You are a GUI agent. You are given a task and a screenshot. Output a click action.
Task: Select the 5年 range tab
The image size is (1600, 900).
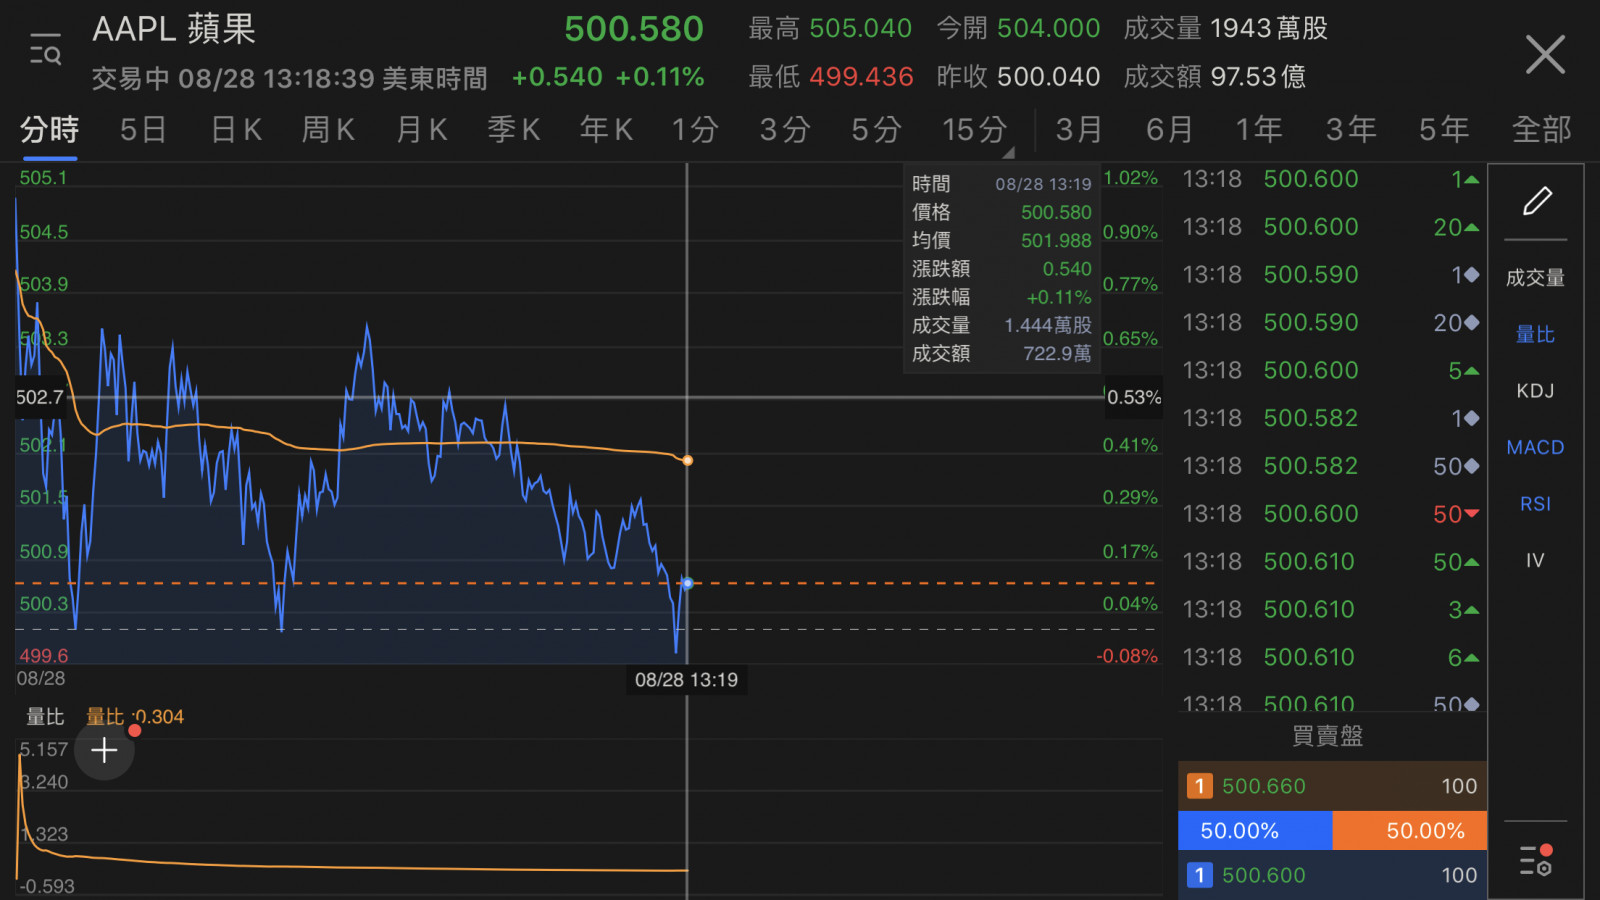[x=1445, y=130]
